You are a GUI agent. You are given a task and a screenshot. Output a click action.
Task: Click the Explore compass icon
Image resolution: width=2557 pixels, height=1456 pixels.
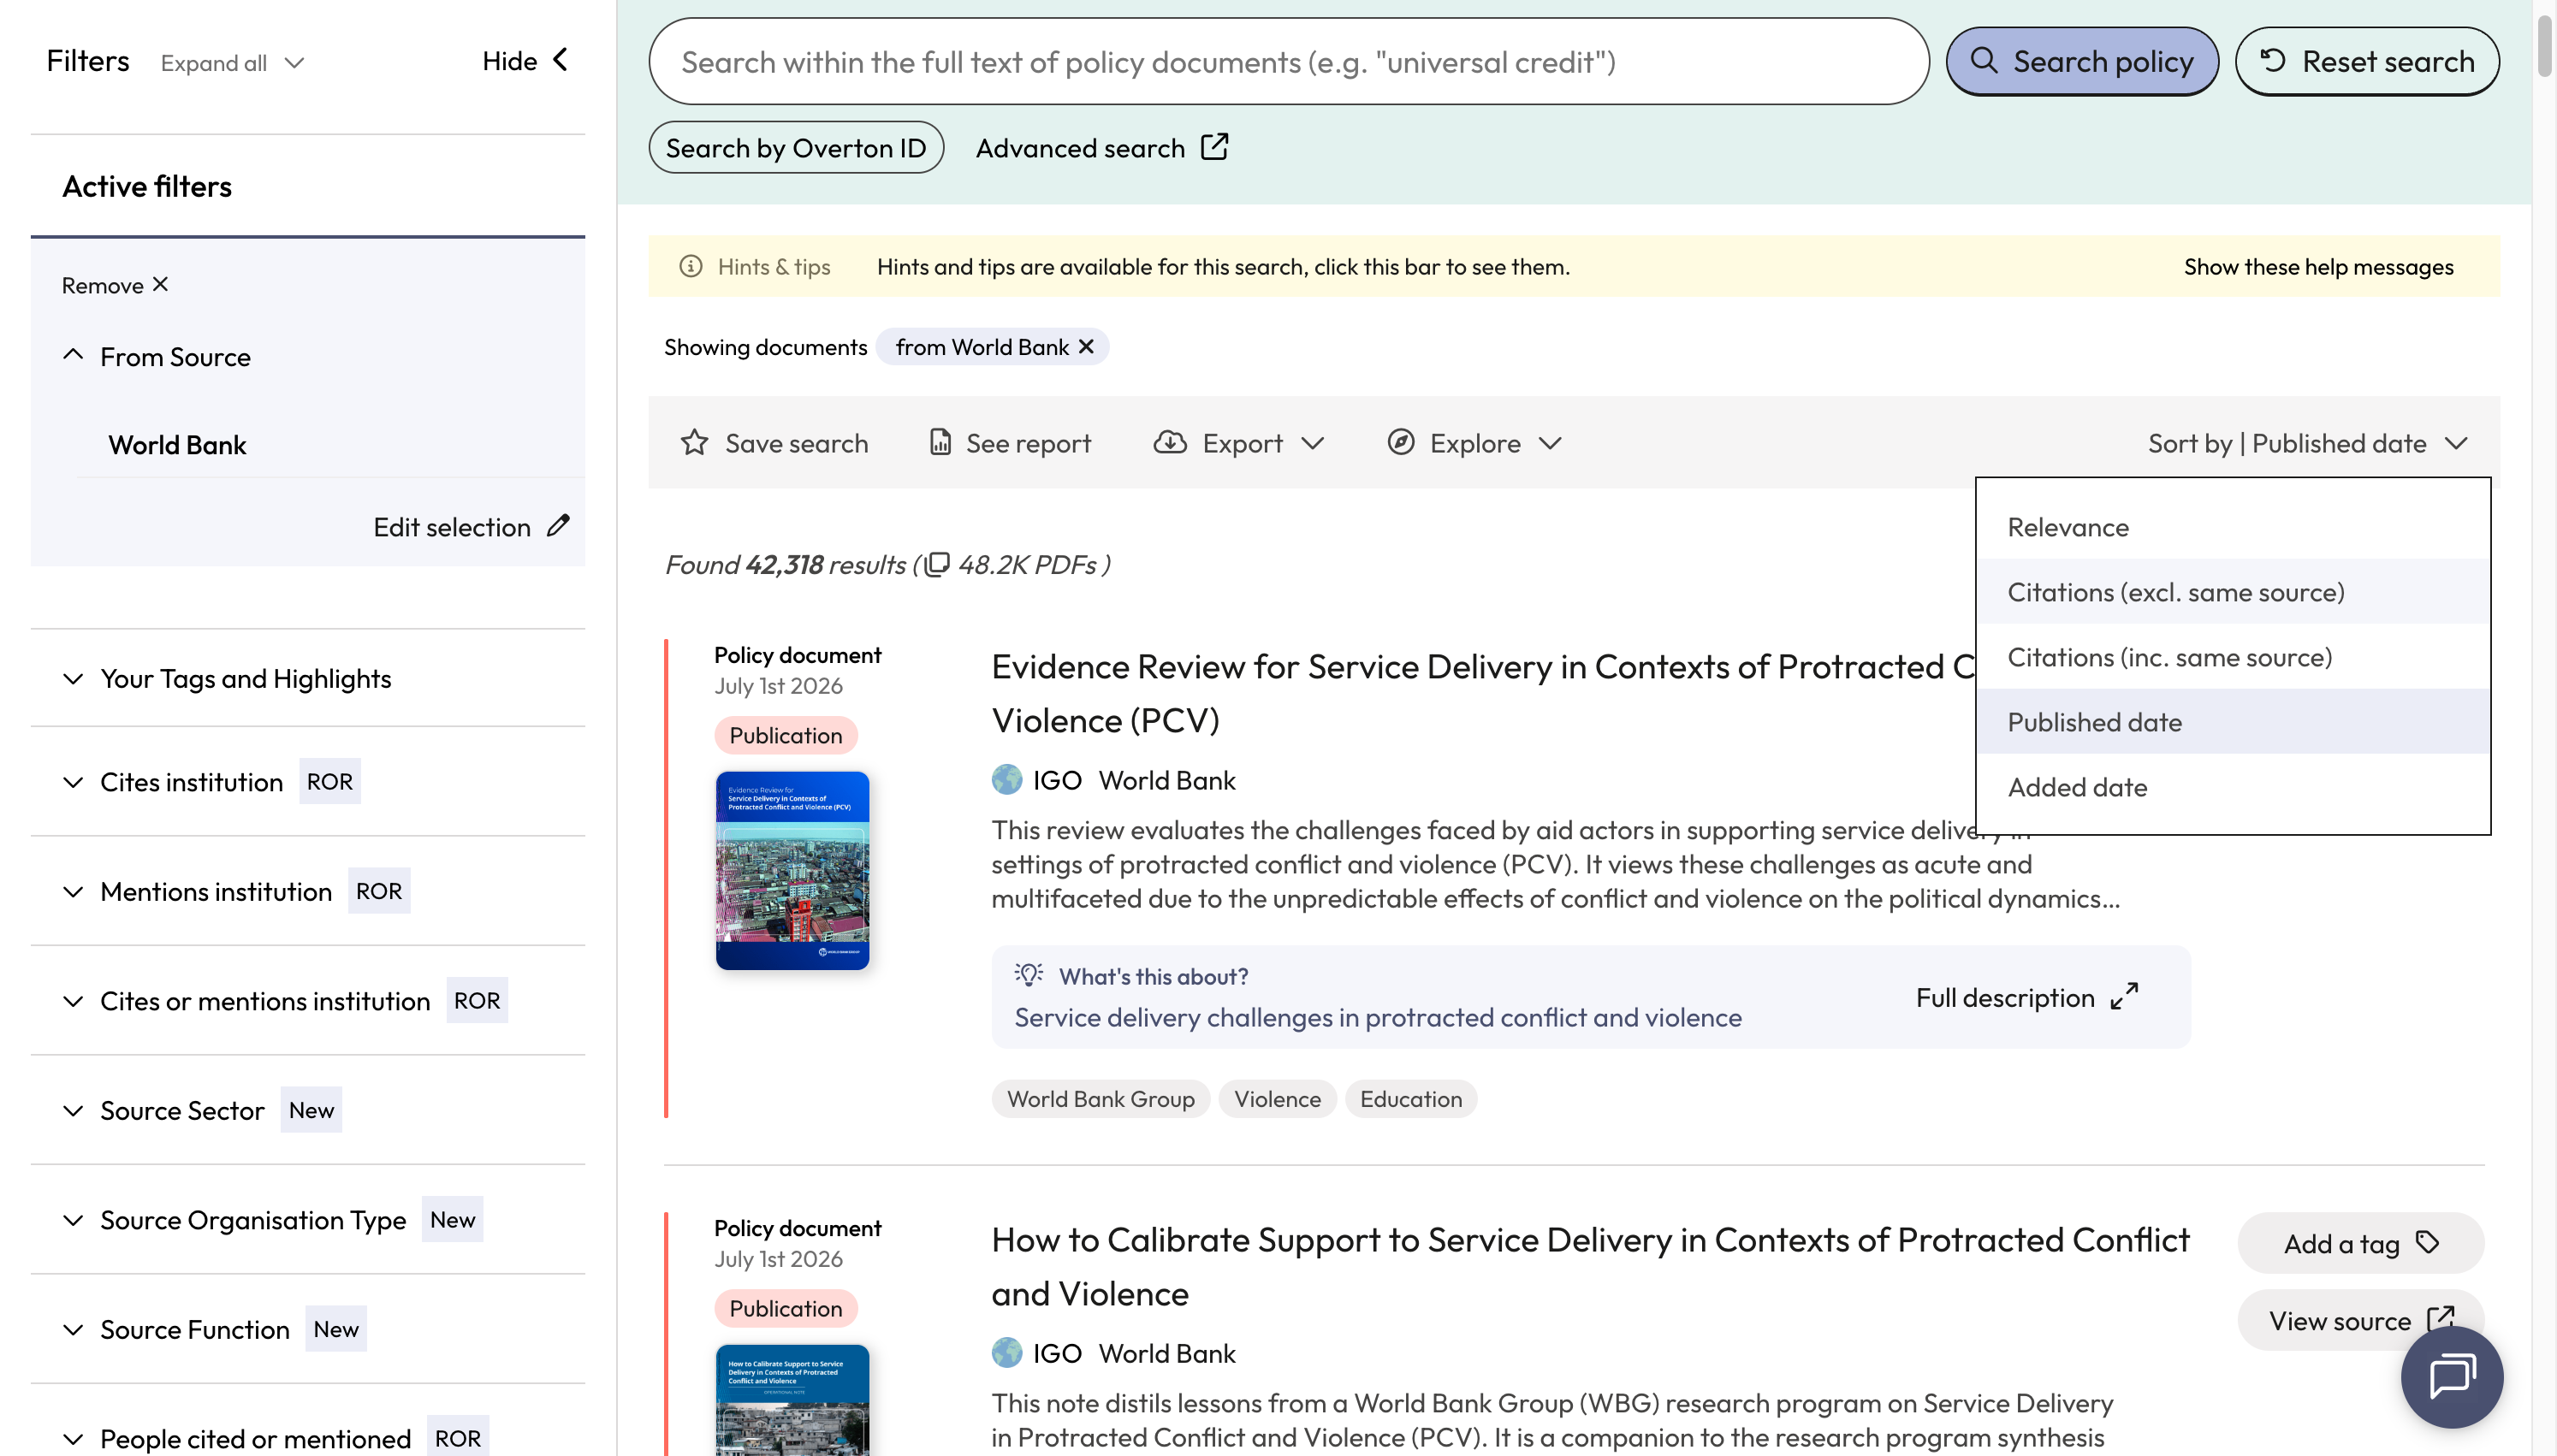coord(1401,442)
